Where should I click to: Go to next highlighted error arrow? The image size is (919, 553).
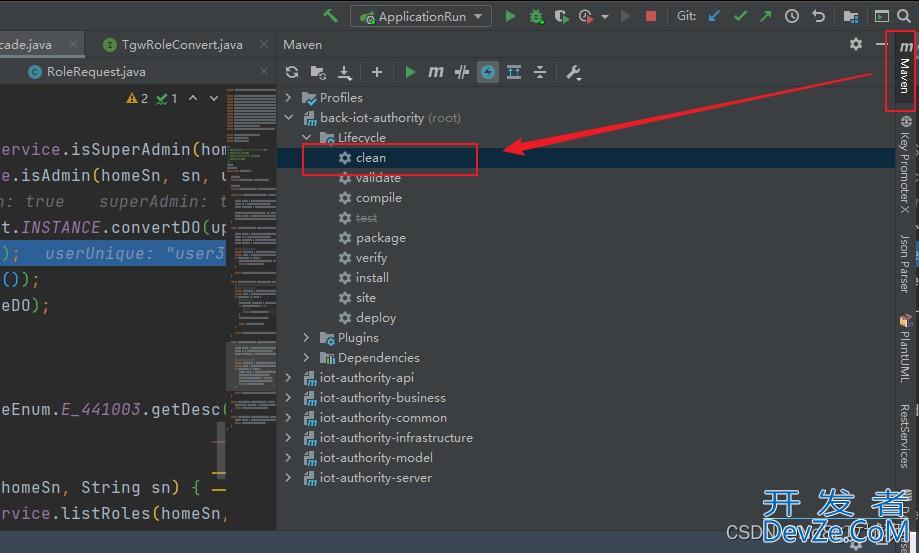[214, 98]
